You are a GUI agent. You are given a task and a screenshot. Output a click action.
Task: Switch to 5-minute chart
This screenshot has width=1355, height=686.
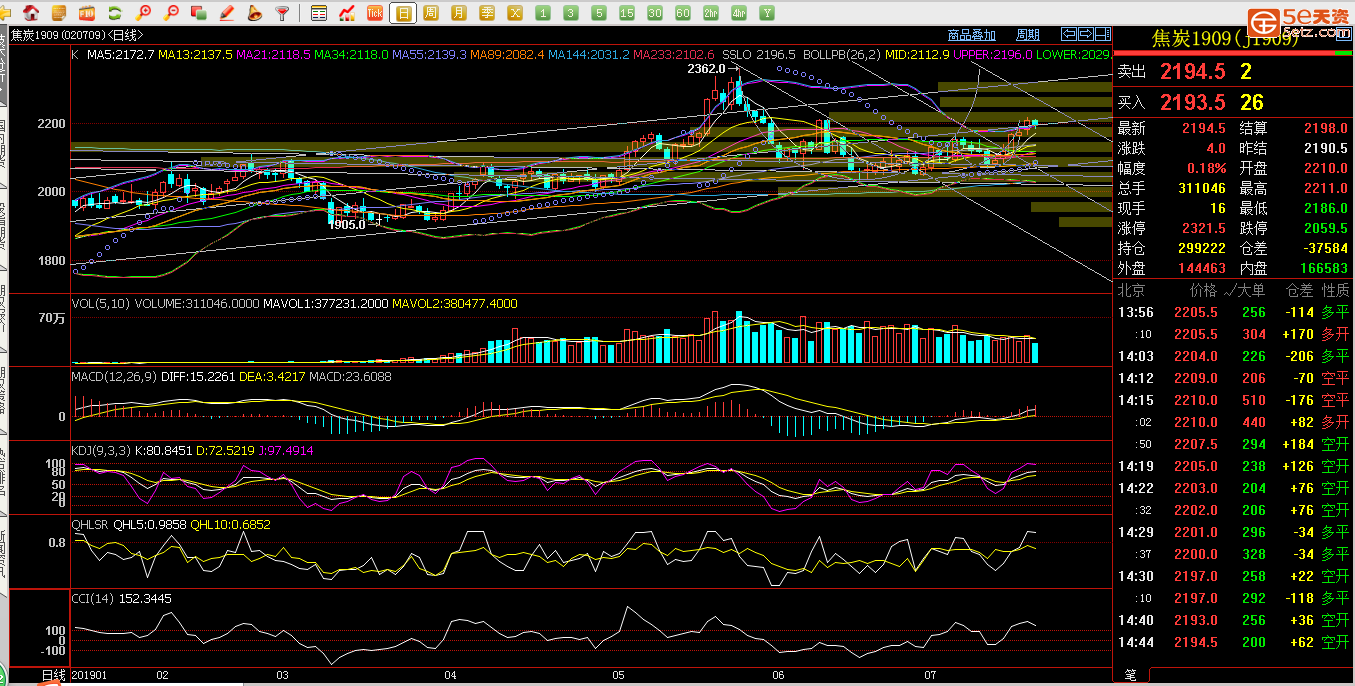pyautogui.click(x=599, y=13)
